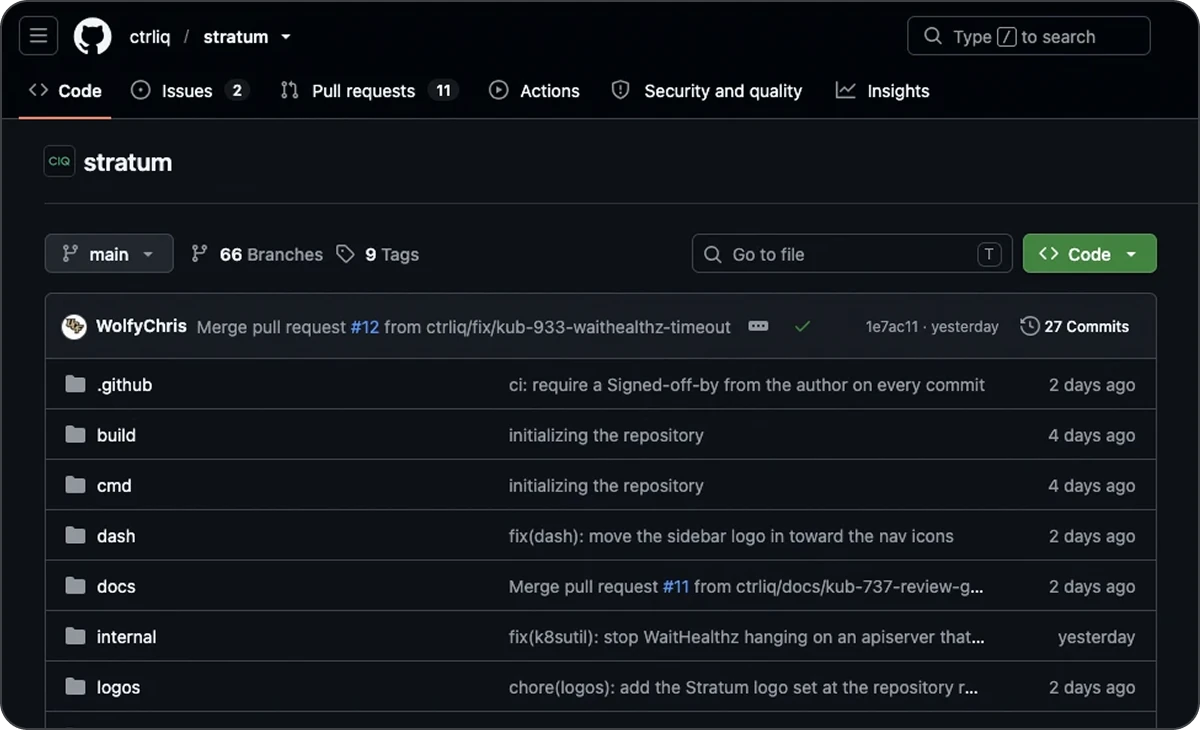The image size is (1200, 730).
Task: Open the Issues tab
Action: click(x=189, y=91)
